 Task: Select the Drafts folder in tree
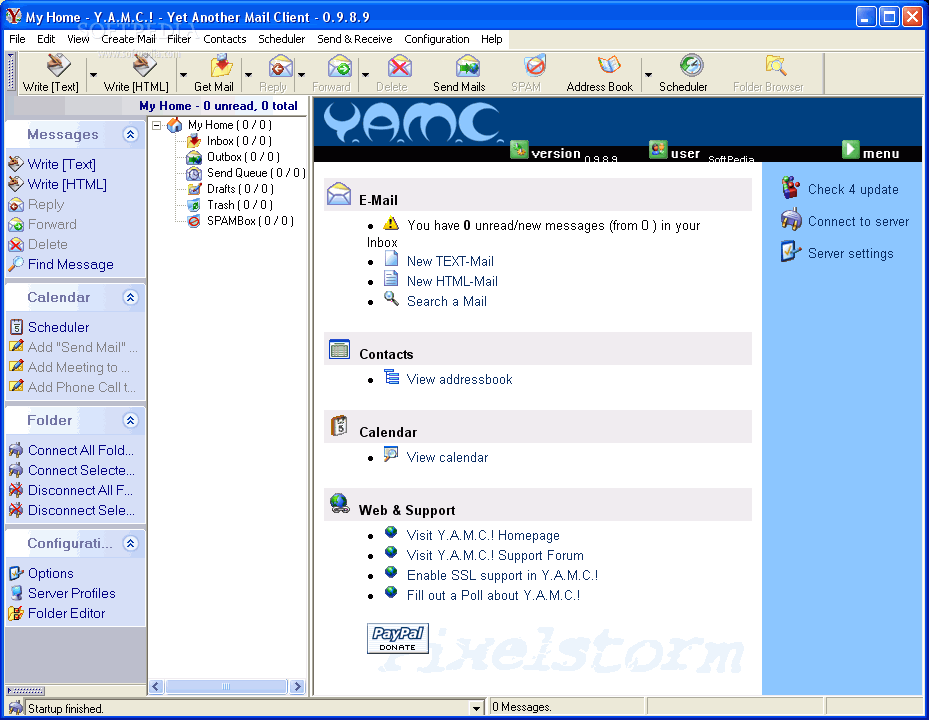240,189
